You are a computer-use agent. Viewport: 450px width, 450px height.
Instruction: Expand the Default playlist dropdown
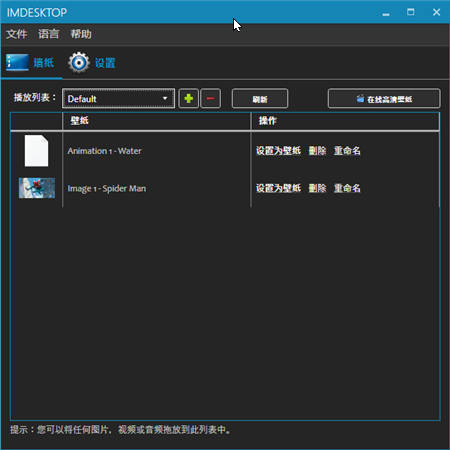(x=118, y=99)
